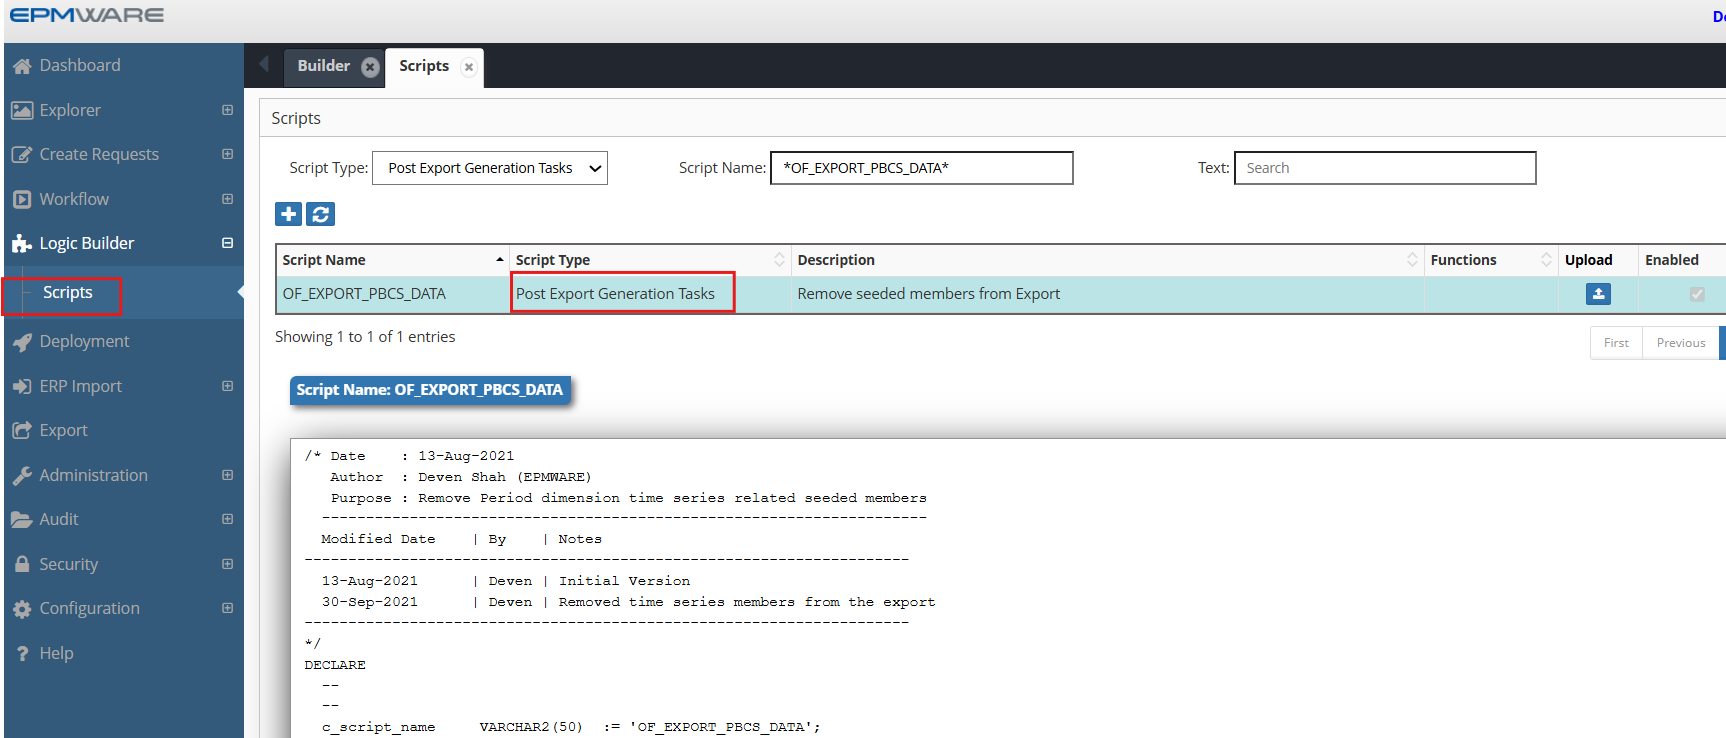This screenshot has width=1726, height=738.
Task: Add a new script with plus icon
Action: click(x=288, y=214)
